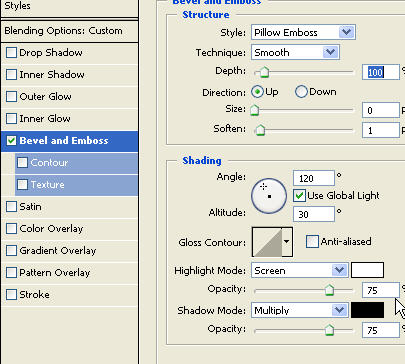Select the Contour sub-item label
The width and height of the screenshot is (405, 364).
point(49,163)
